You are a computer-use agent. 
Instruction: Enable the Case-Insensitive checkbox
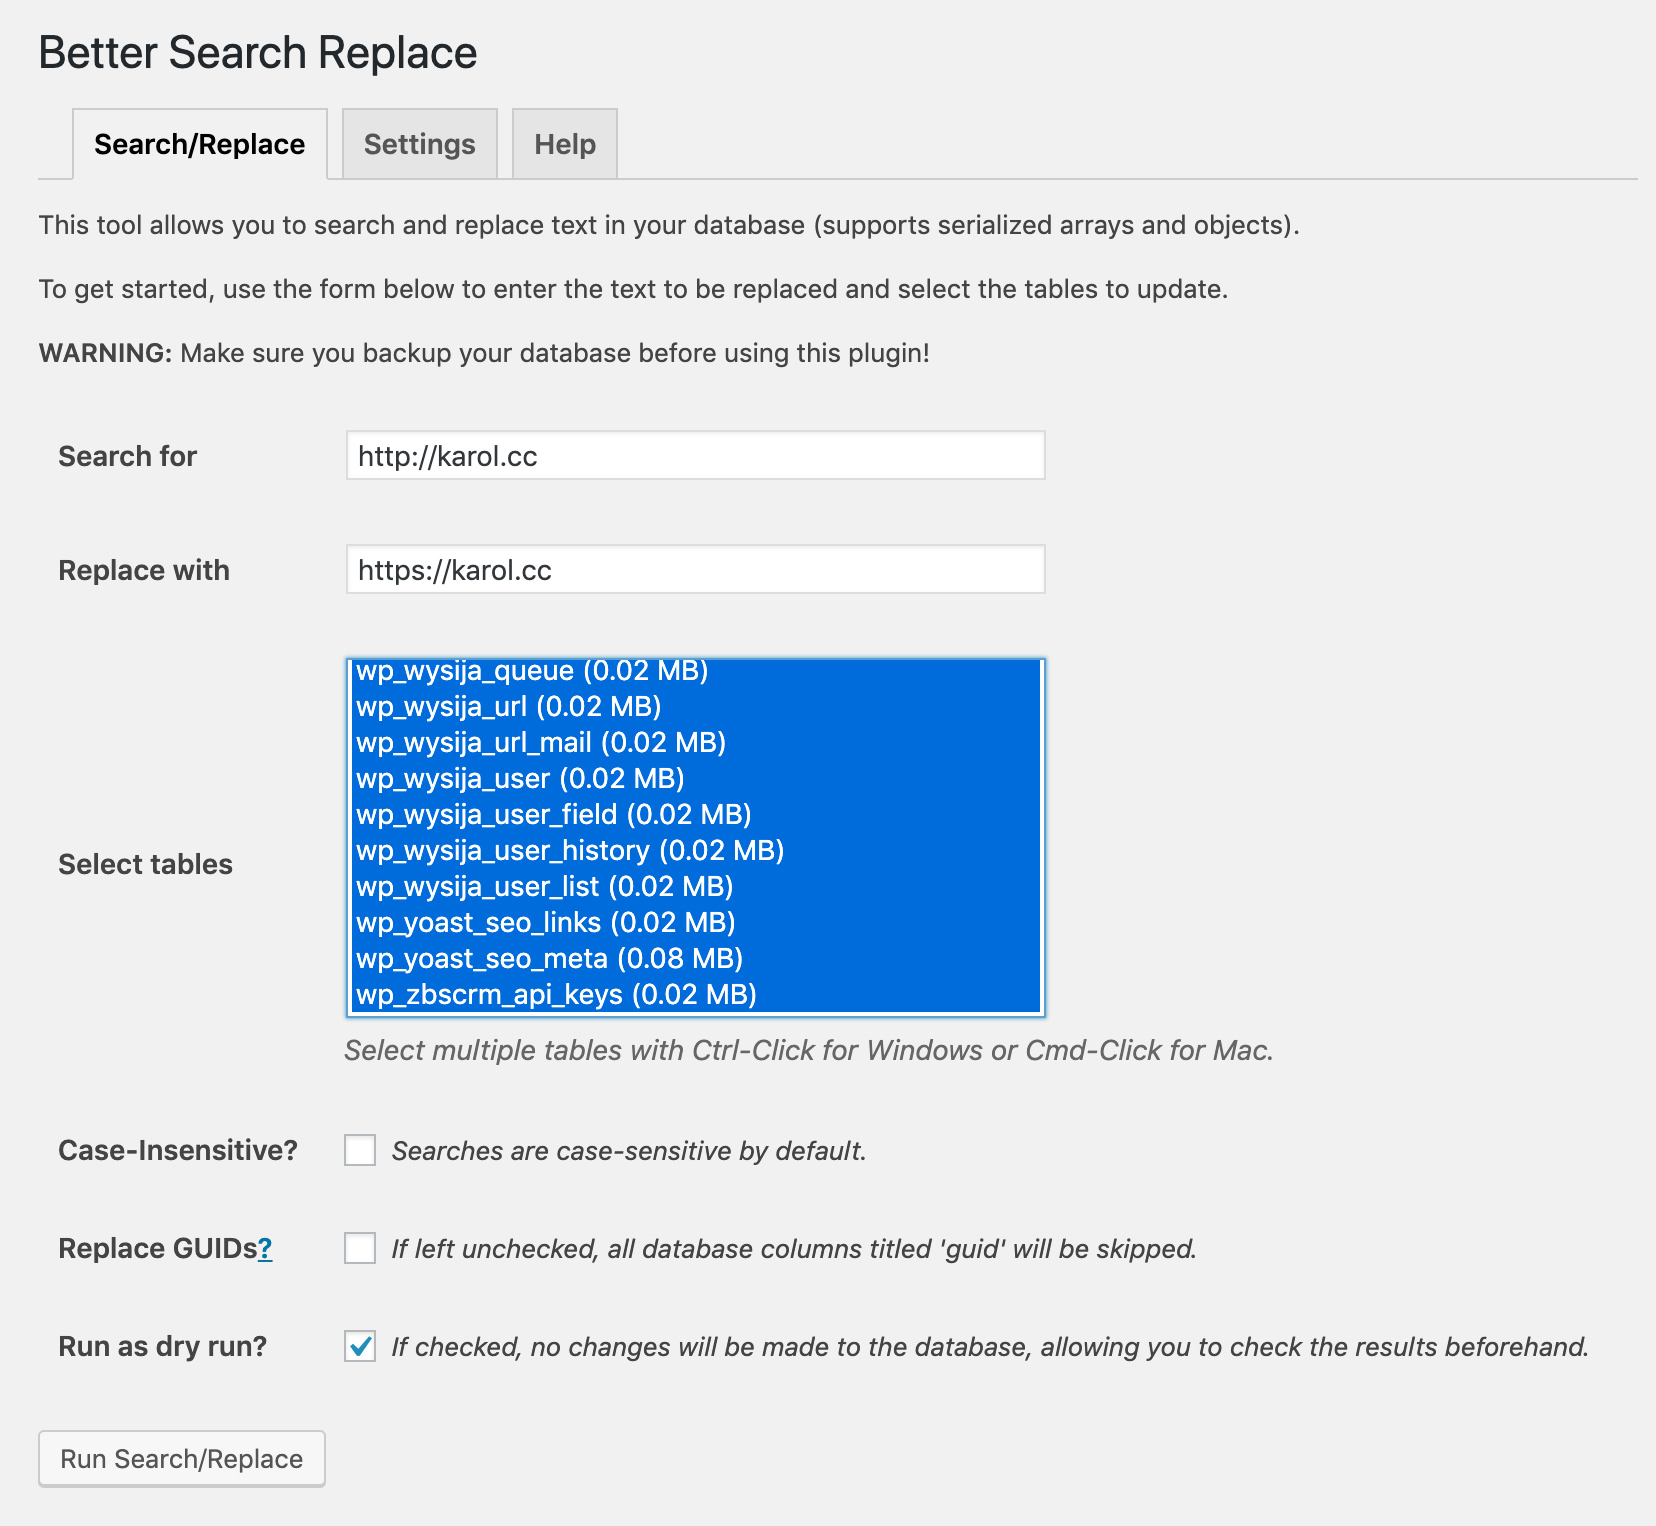pos(358,1150)
